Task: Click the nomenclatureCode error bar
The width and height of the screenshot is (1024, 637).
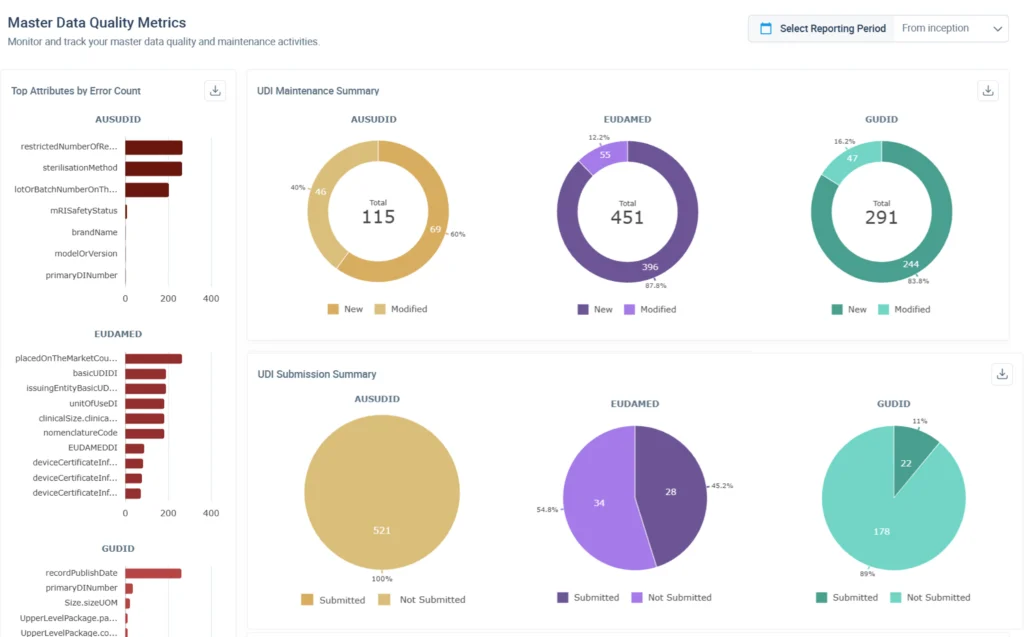Action: [x=144, y=433]
